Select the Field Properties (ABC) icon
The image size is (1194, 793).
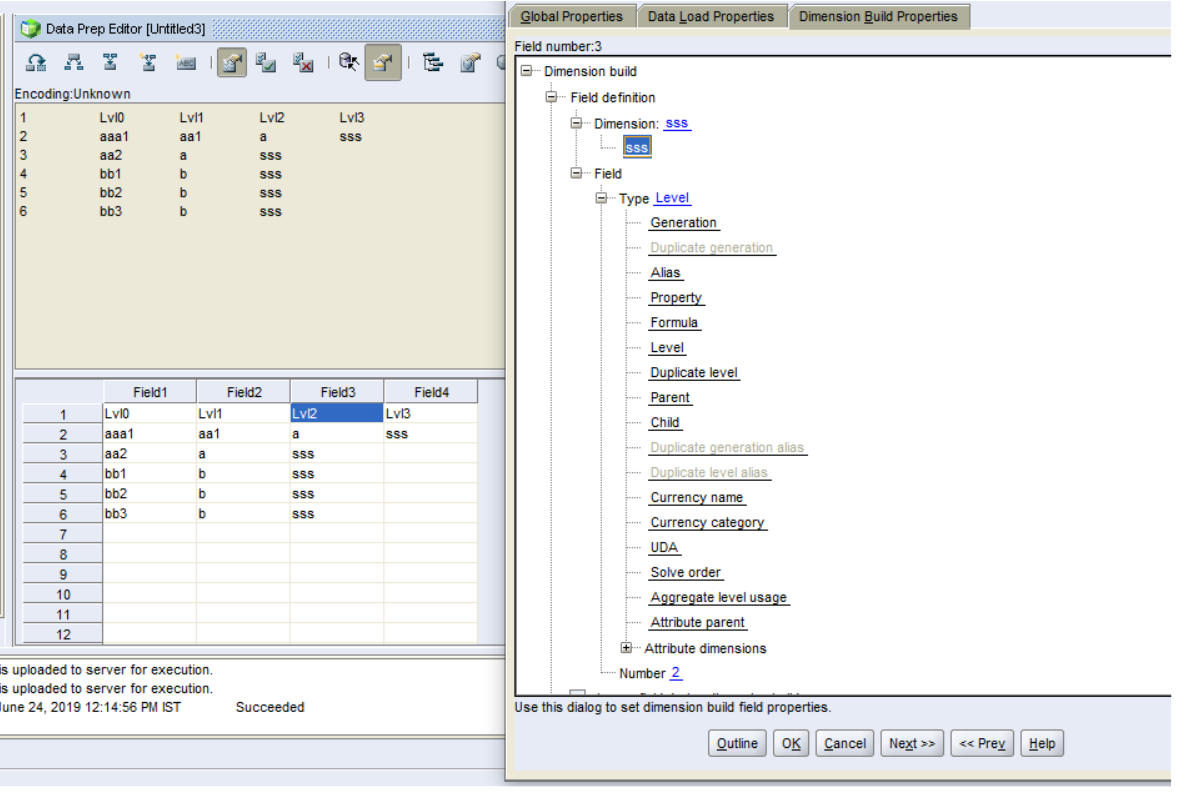click(x=185, y=62)
